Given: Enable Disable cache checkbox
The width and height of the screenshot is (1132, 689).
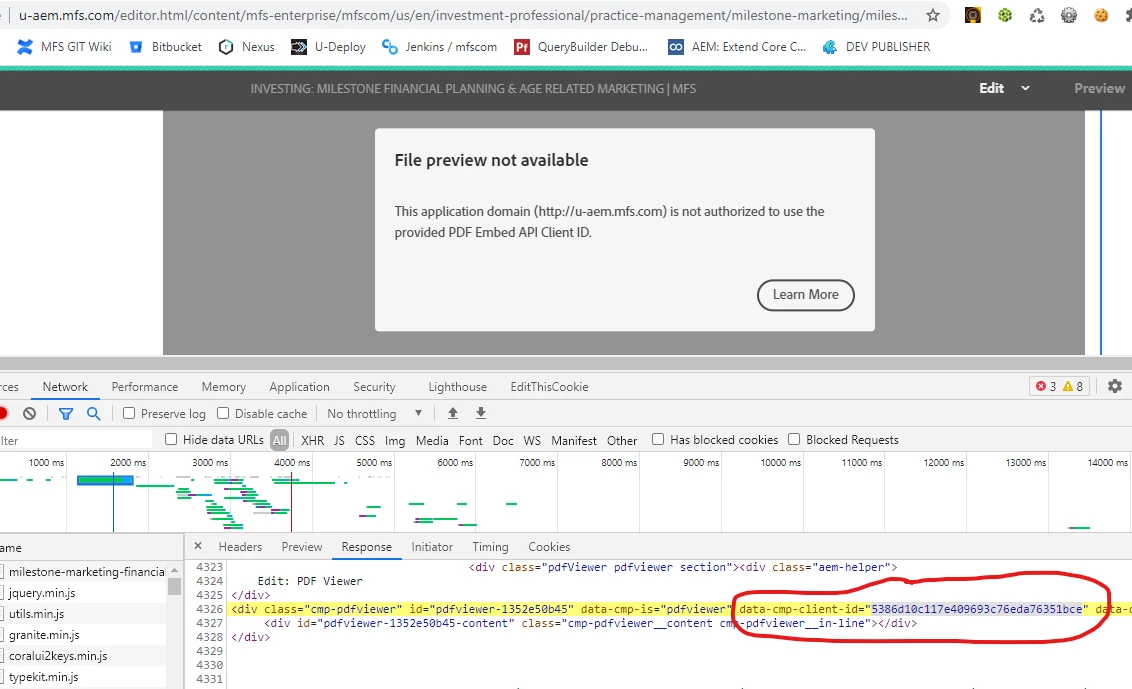Looking at the screenshot, I should pos(223,414).
